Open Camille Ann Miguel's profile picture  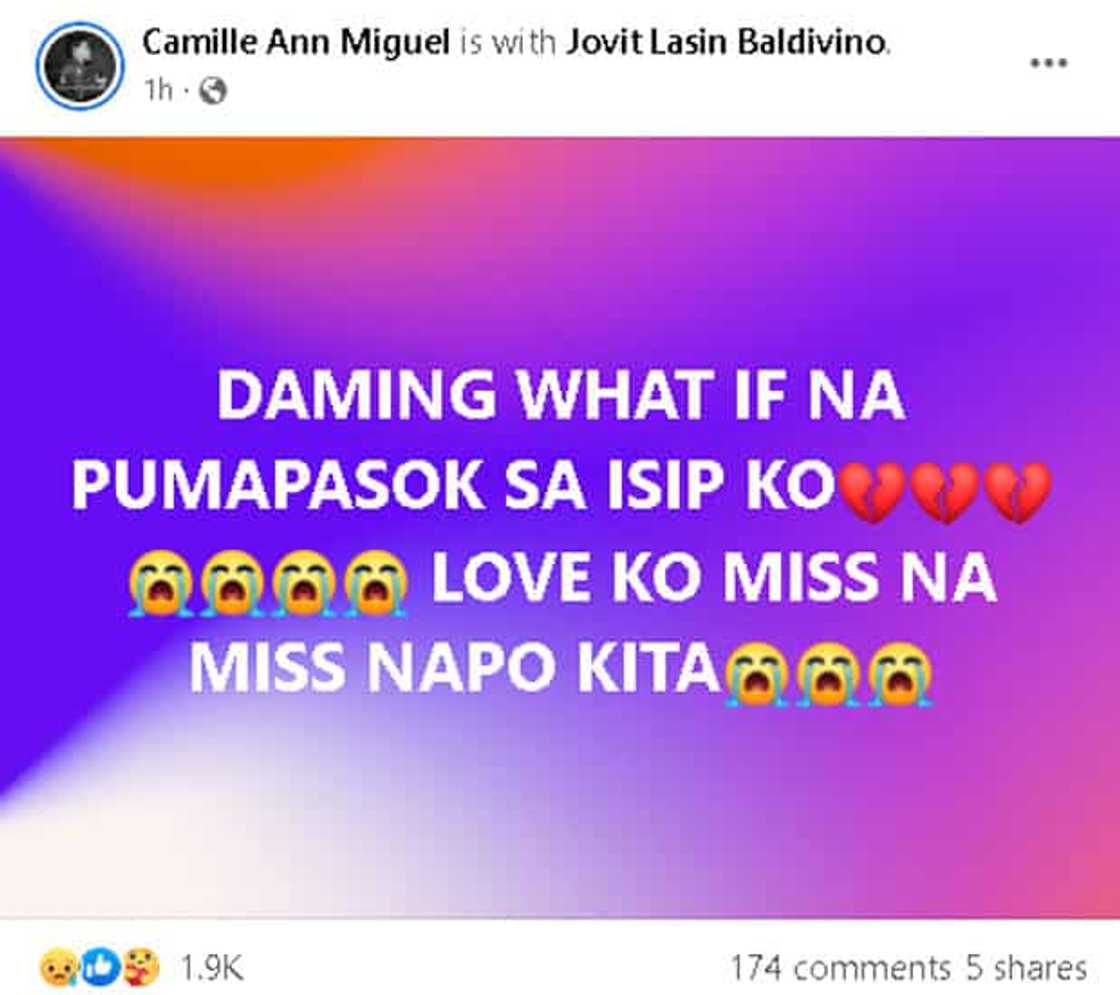pos(80,66)
